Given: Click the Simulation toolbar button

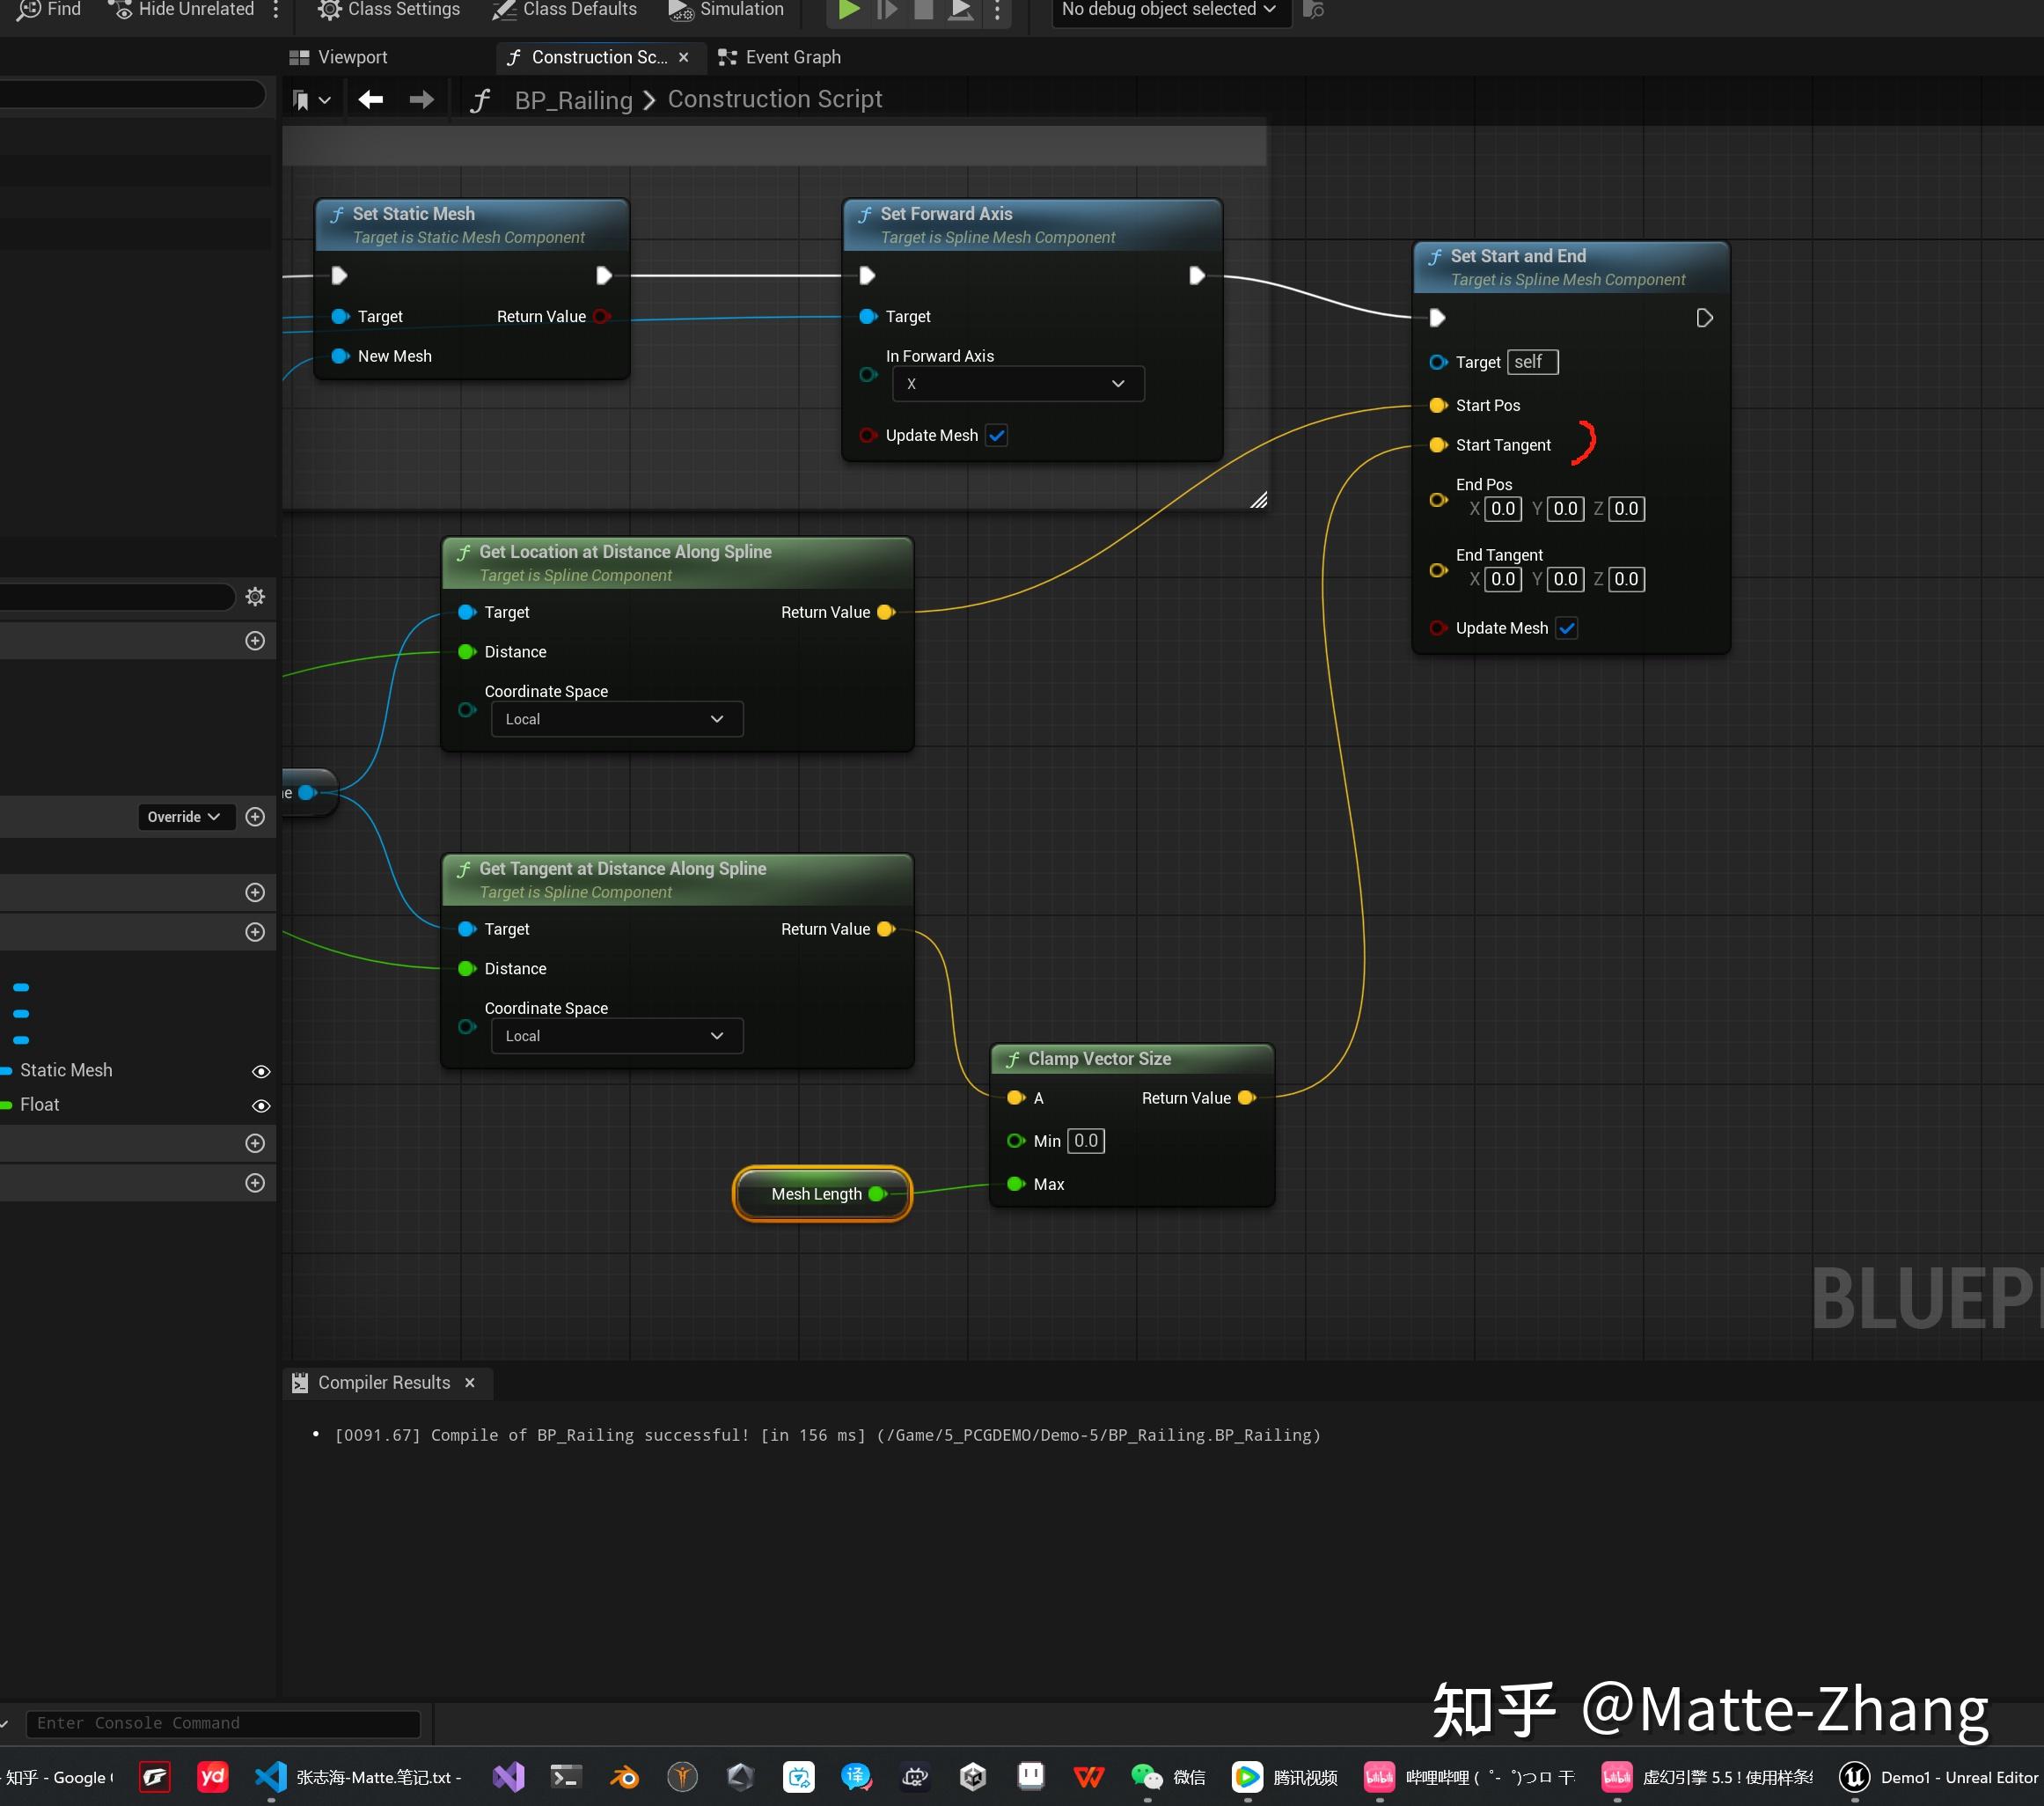Looking at the screenshot, I should [726, 10].
